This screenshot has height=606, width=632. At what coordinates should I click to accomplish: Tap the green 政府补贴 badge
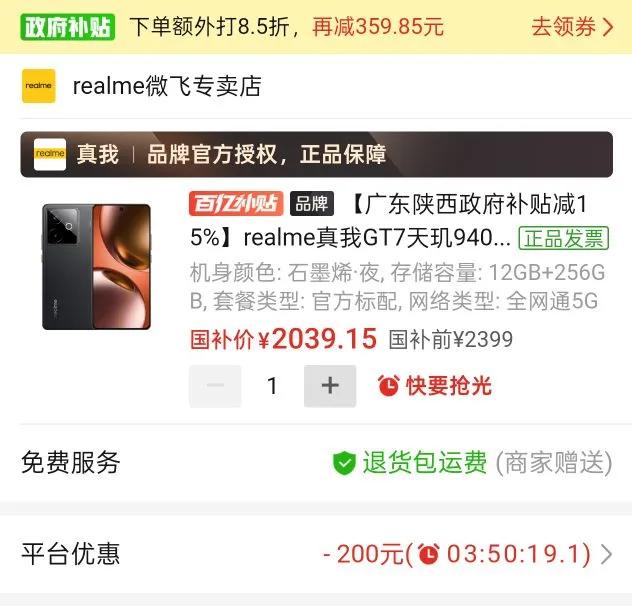68,27
